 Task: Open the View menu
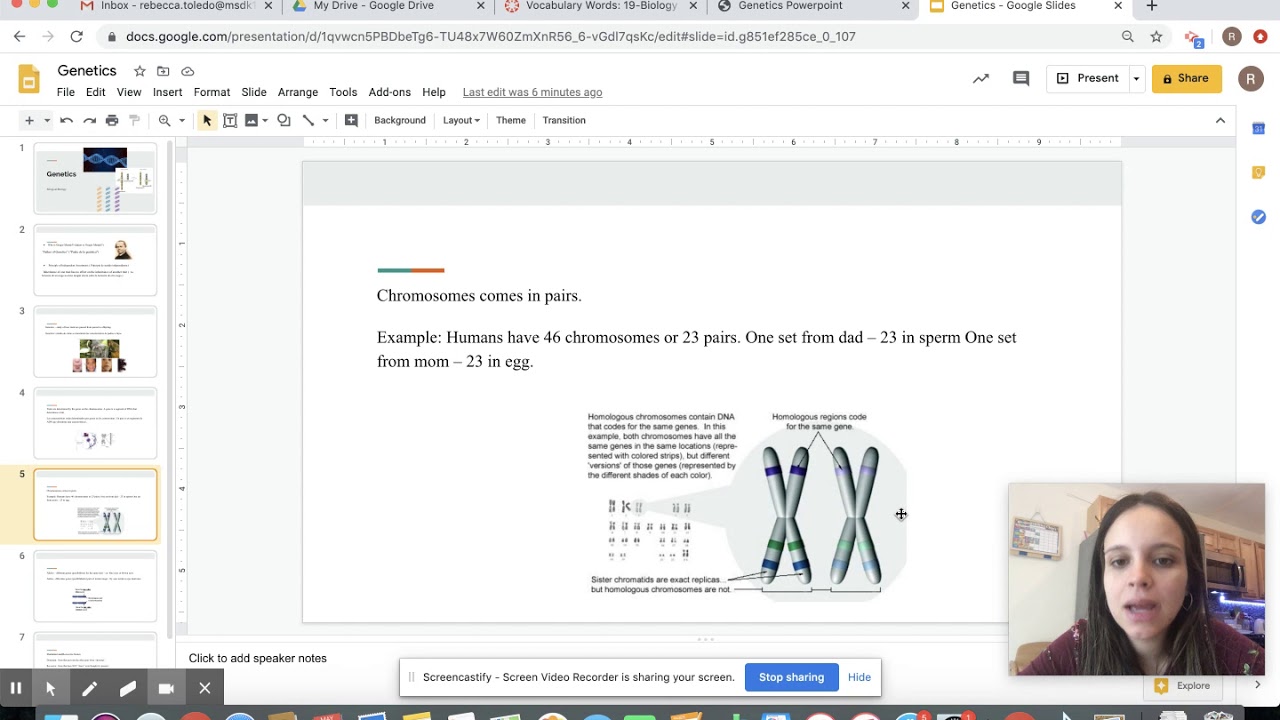pyautogui.click(x=129, y=92)
